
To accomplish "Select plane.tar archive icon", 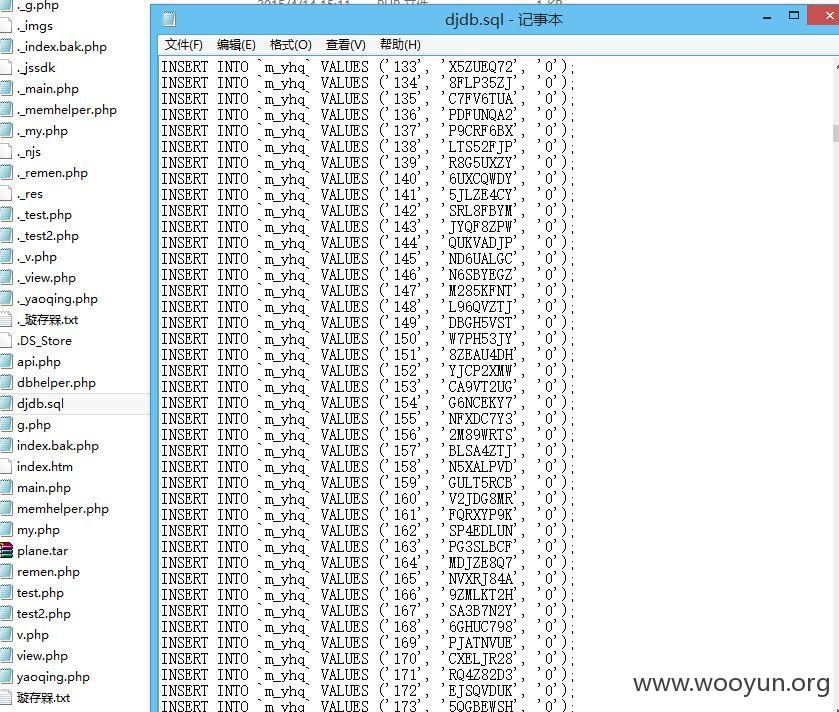I will (6, 550).
